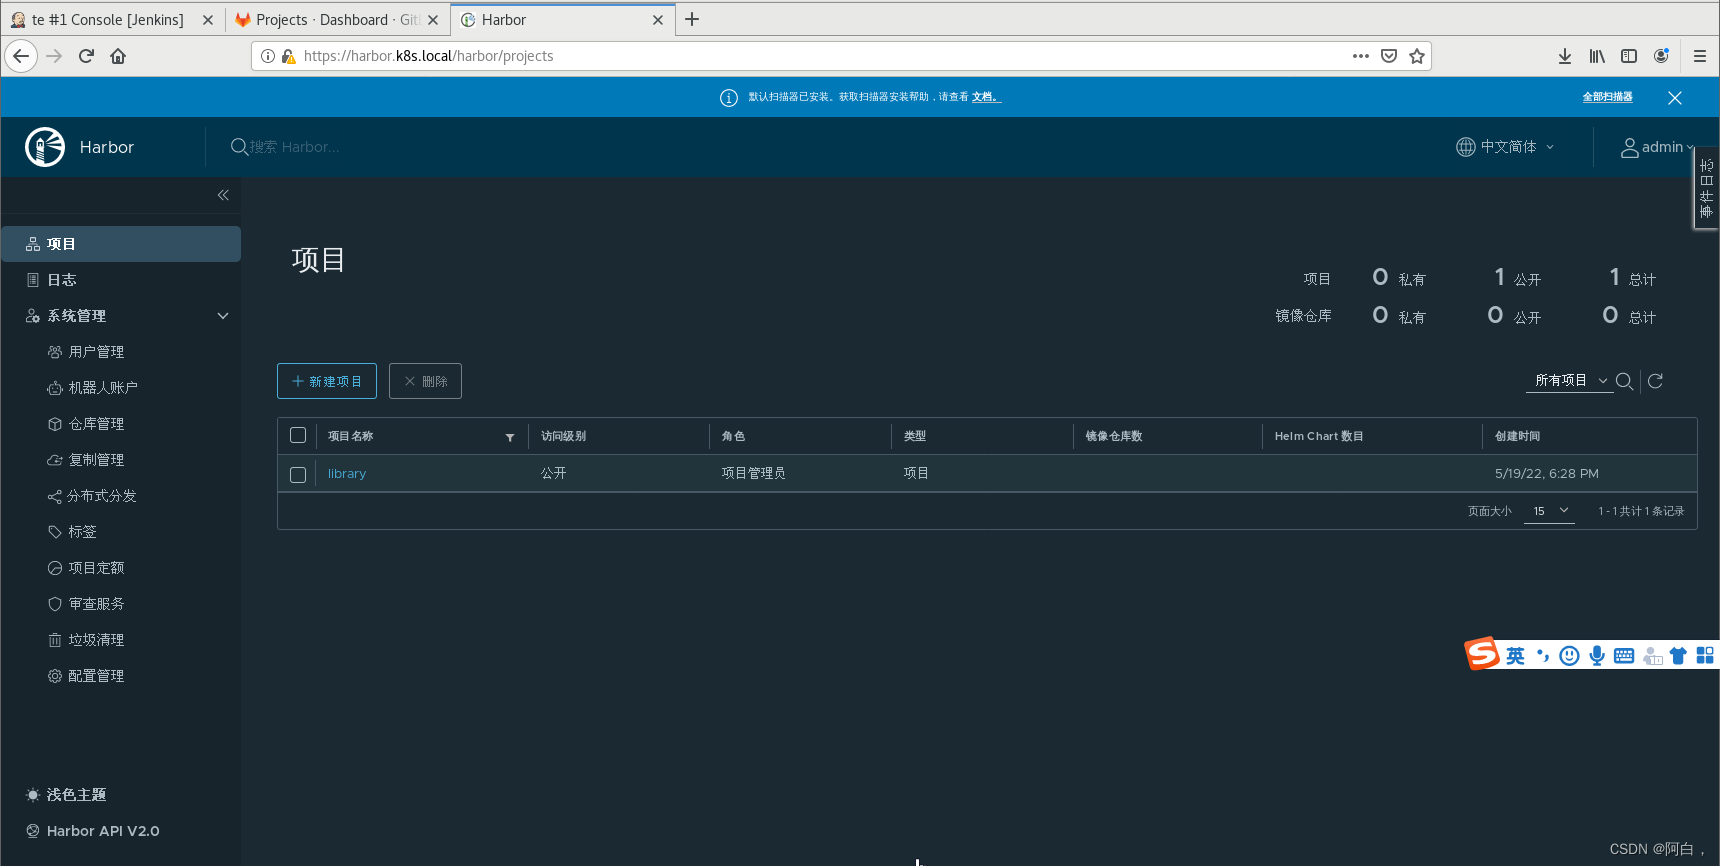Click the info icon in the banner
This screenshot has width=1720, height=866.
pyautogui.click(x=729, y=97)
